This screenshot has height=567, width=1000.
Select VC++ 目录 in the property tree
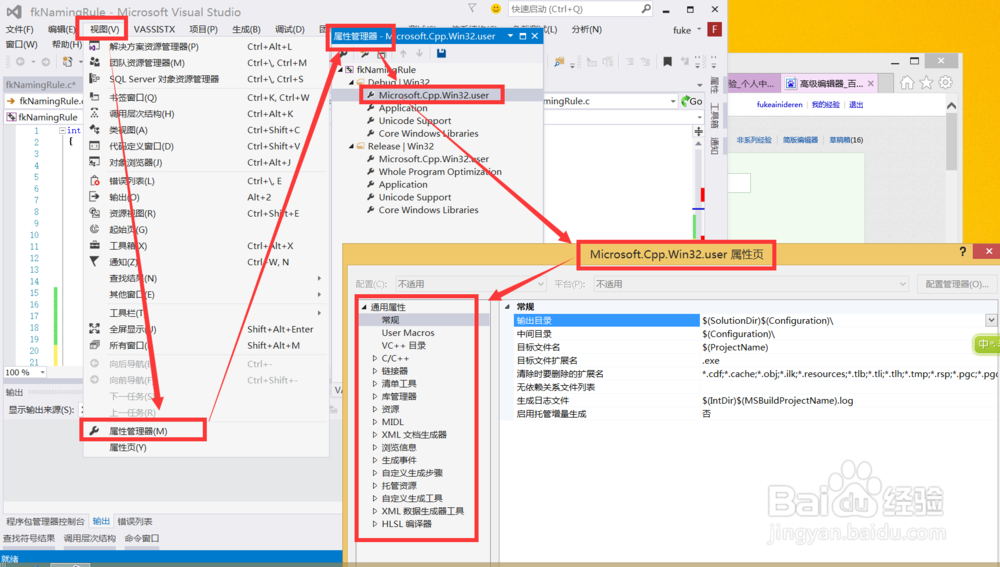tap(404, 345)
